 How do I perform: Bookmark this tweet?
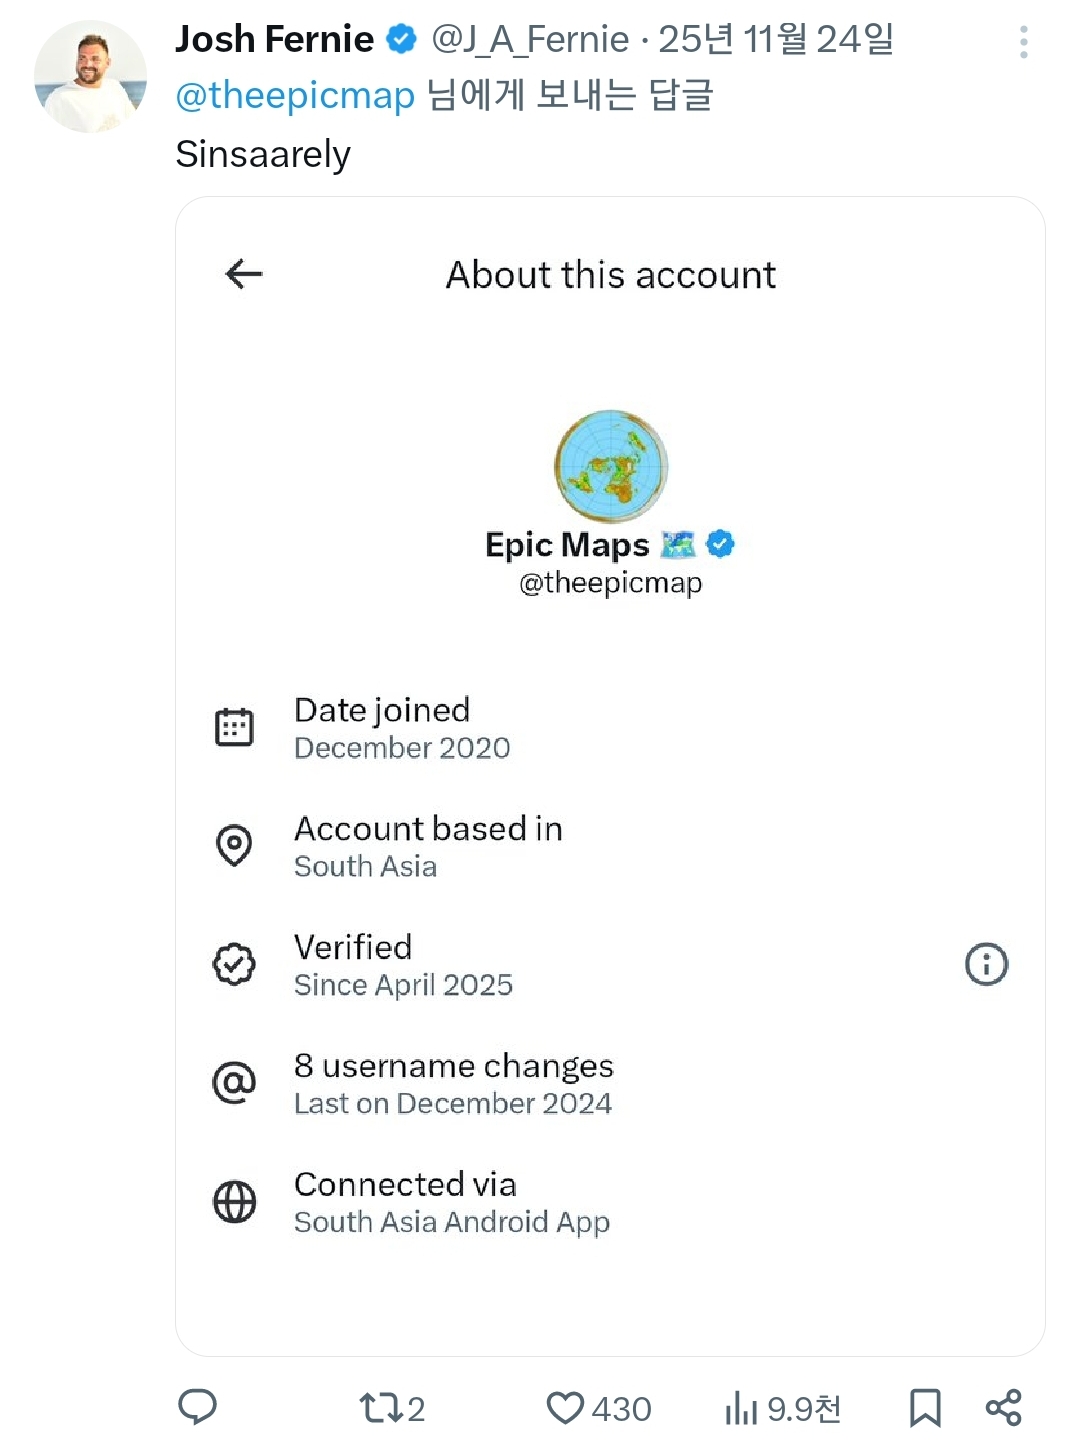(x=925, y=1408)
